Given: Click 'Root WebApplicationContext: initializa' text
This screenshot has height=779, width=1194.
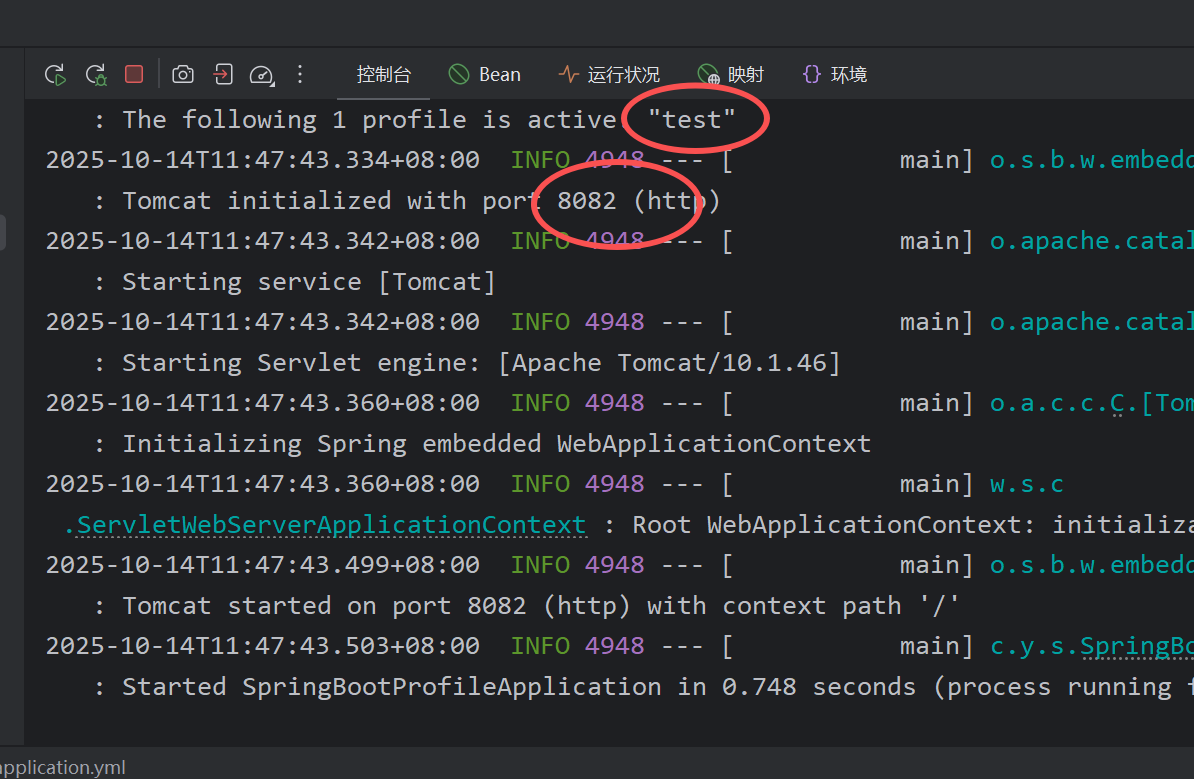Looking at the screenshot, I should [x=913, y=525].
